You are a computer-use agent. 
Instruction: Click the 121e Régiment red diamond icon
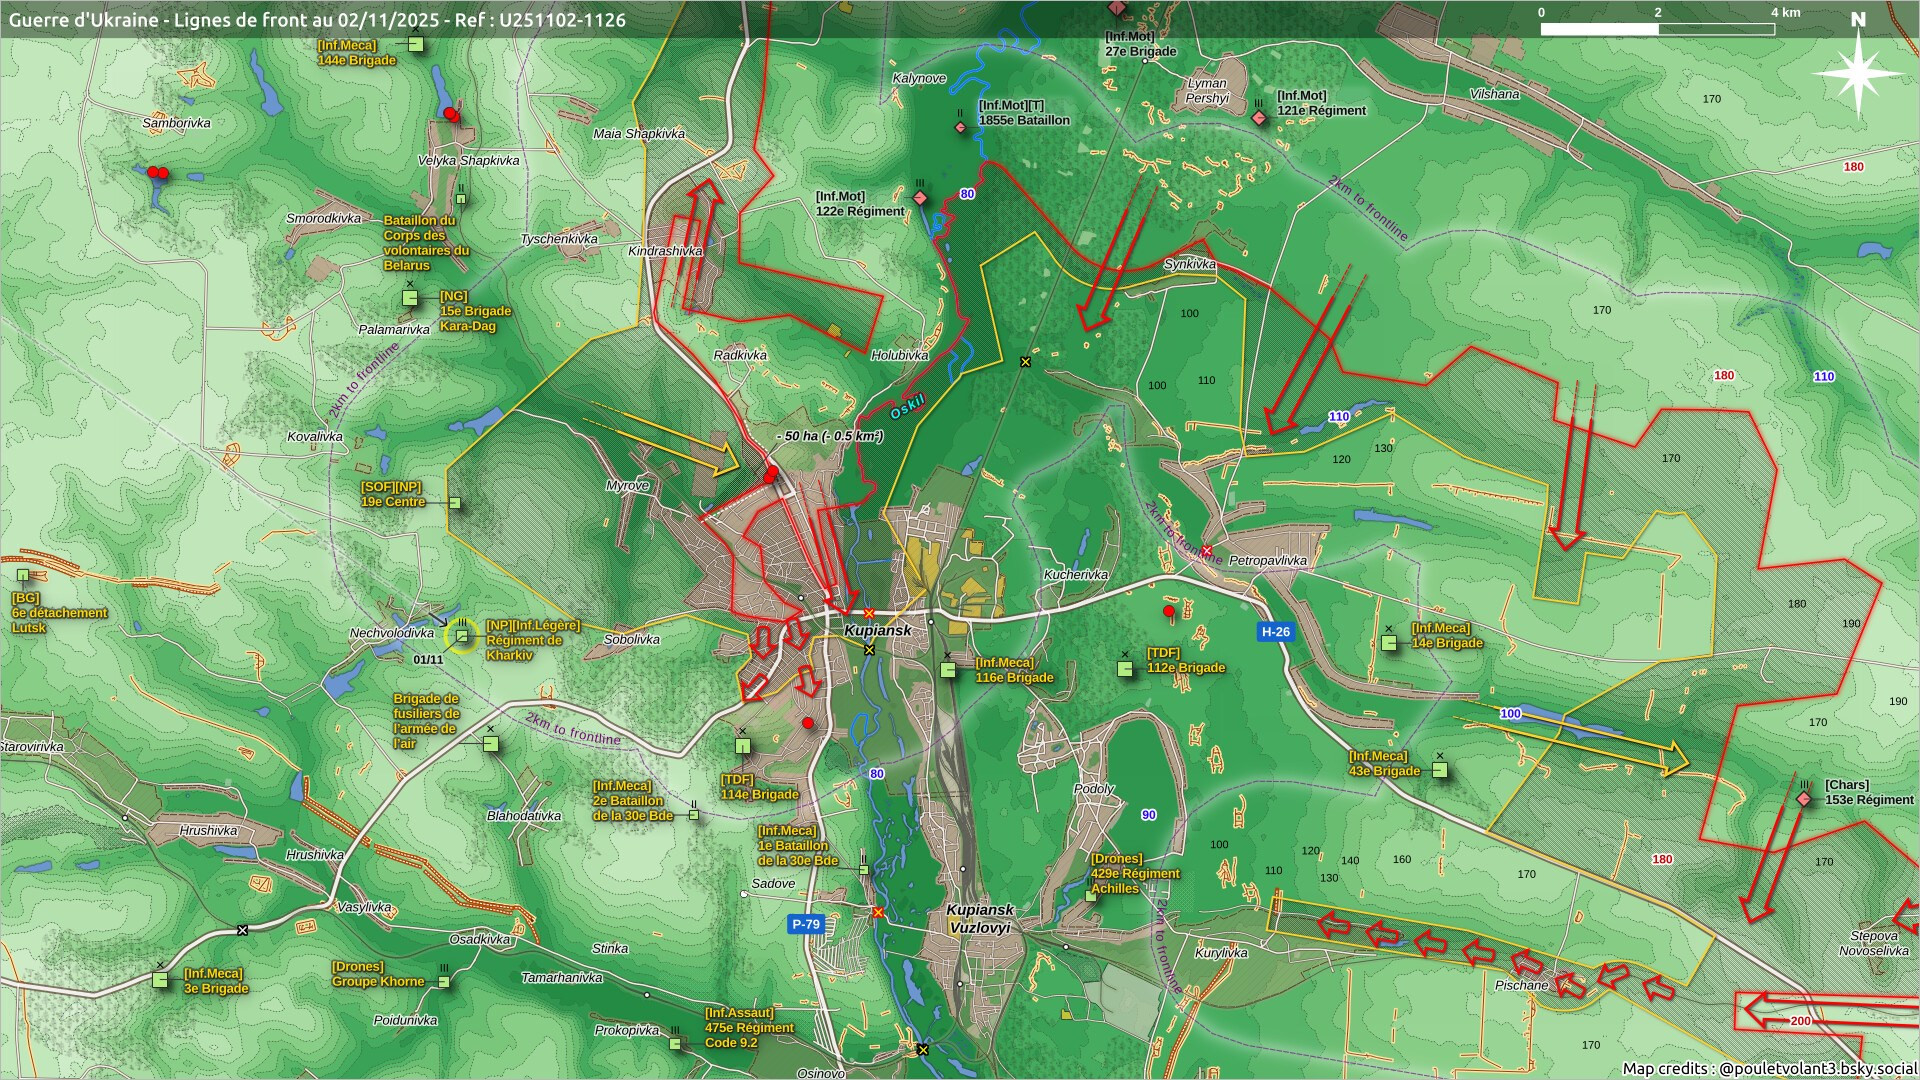1259,118
